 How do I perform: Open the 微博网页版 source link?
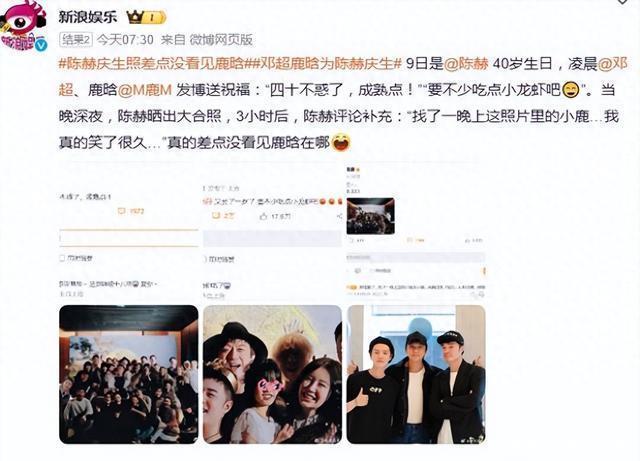click(221, 40)
